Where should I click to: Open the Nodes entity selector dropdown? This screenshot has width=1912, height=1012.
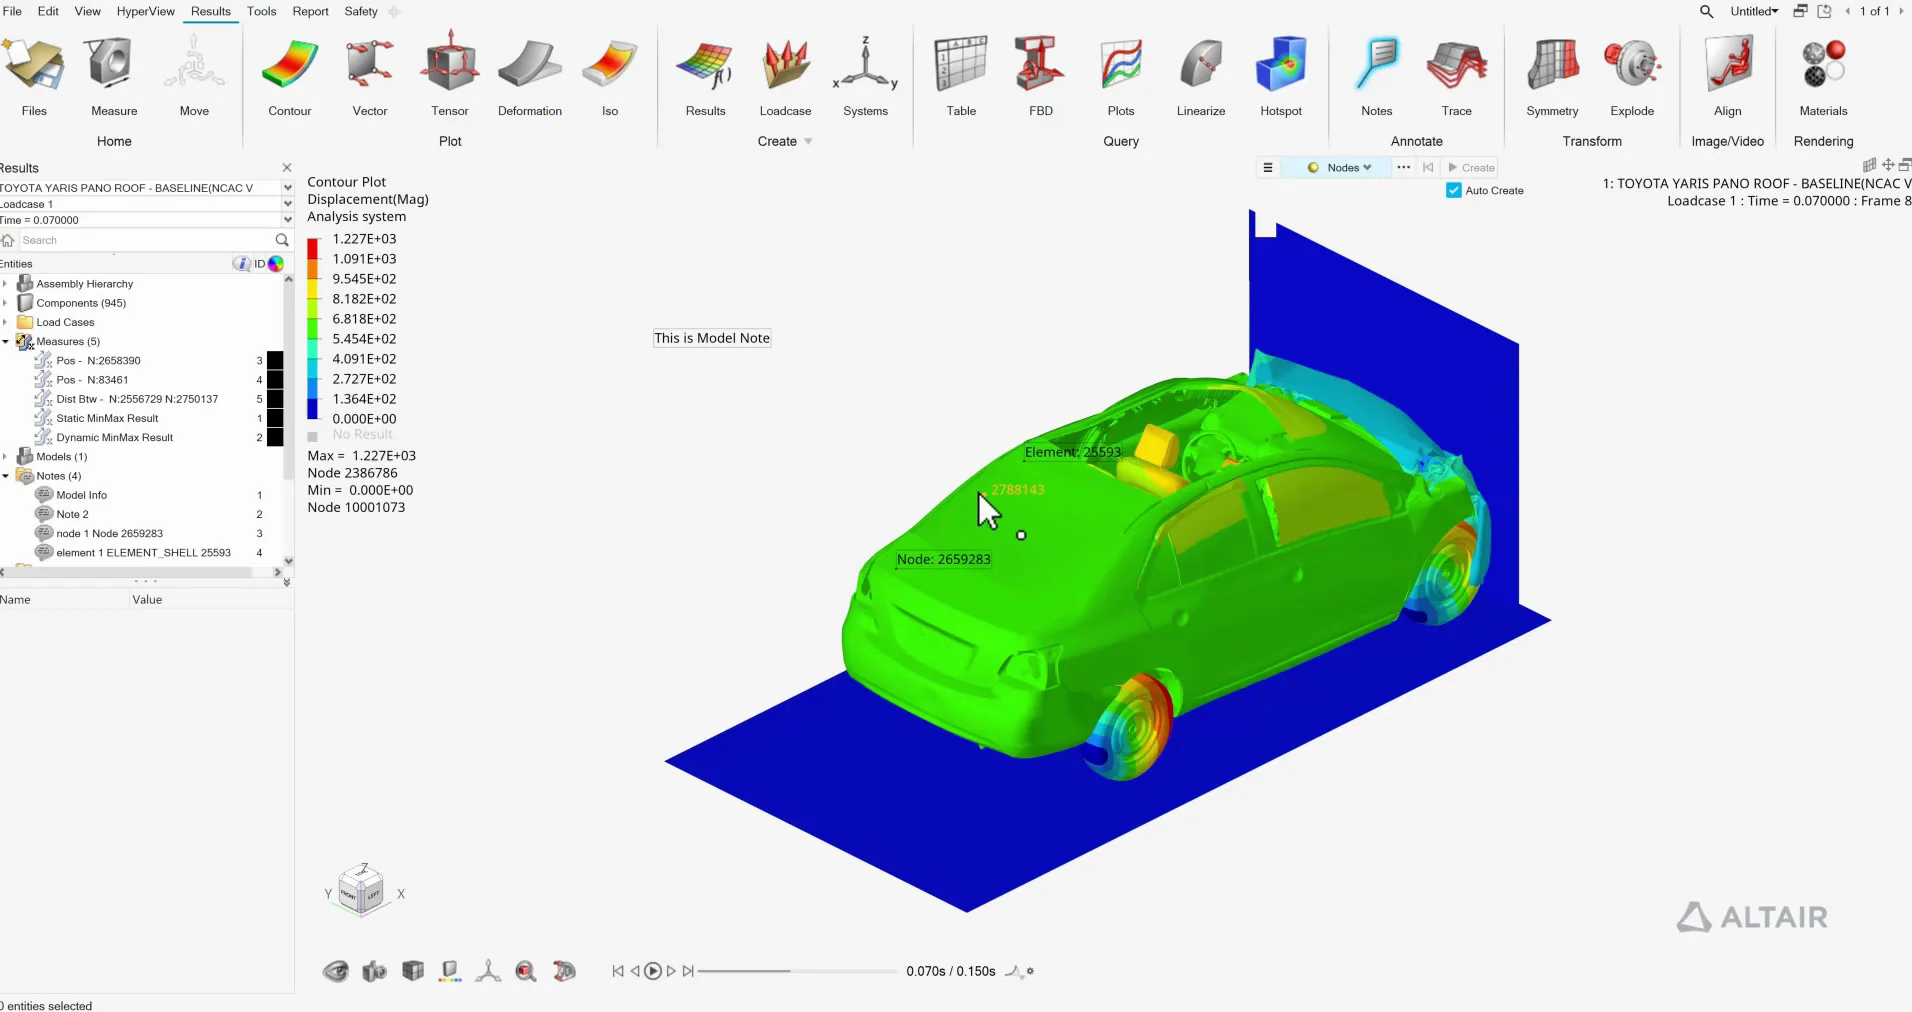coord(1340,168)
